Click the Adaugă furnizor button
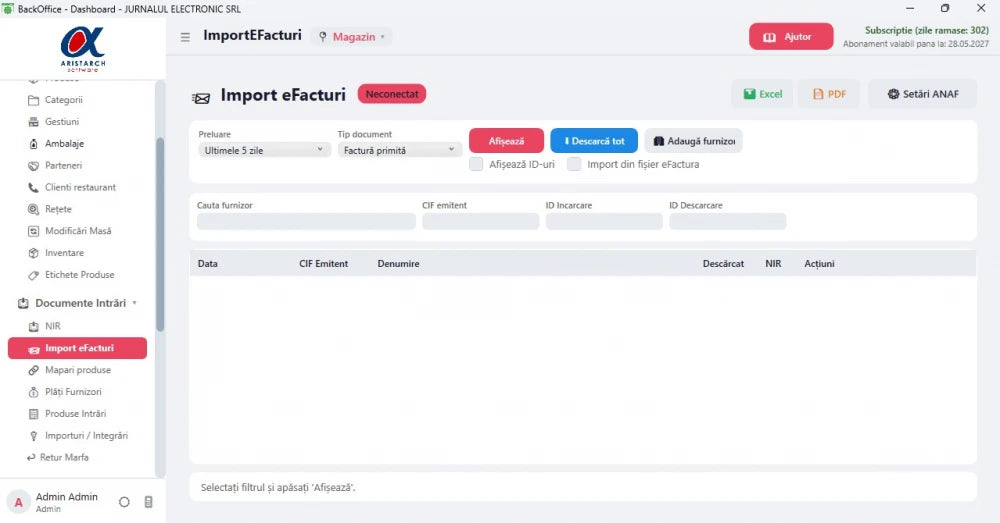Viewport: 1000px width, 523px height. (x=693, y=141)
